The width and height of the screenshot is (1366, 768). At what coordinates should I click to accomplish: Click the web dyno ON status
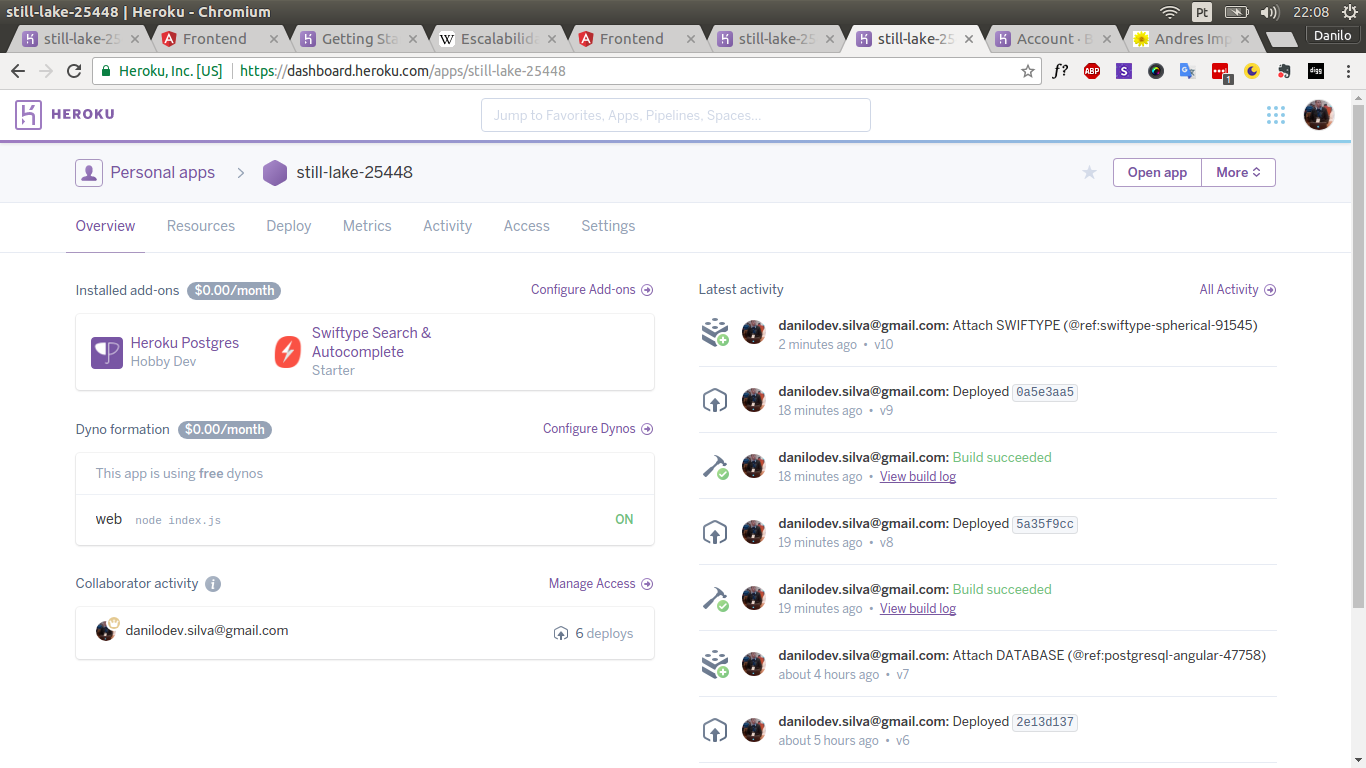[624, 520]
